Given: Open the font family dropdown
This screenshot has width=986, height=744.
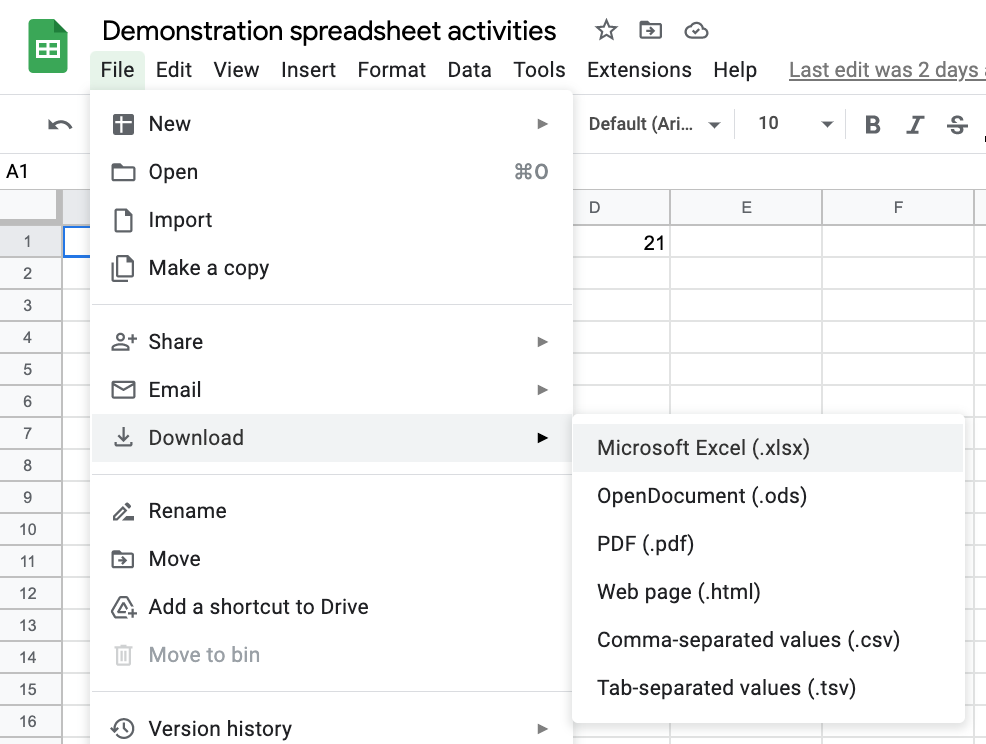Looking at the screenshot, I should tap(655, 124).
